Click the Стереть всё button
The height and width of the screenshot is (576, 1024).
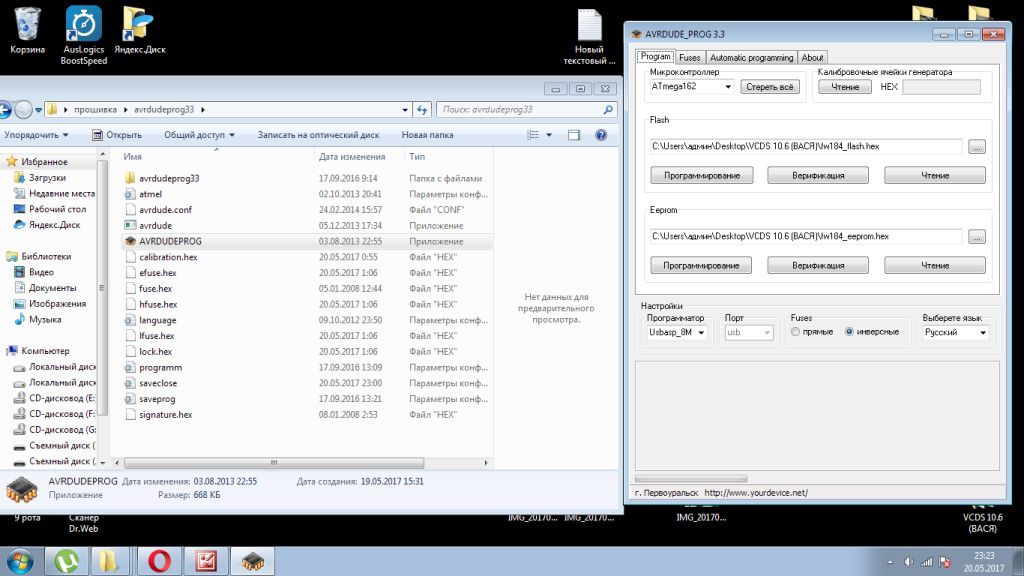[769, 87]
